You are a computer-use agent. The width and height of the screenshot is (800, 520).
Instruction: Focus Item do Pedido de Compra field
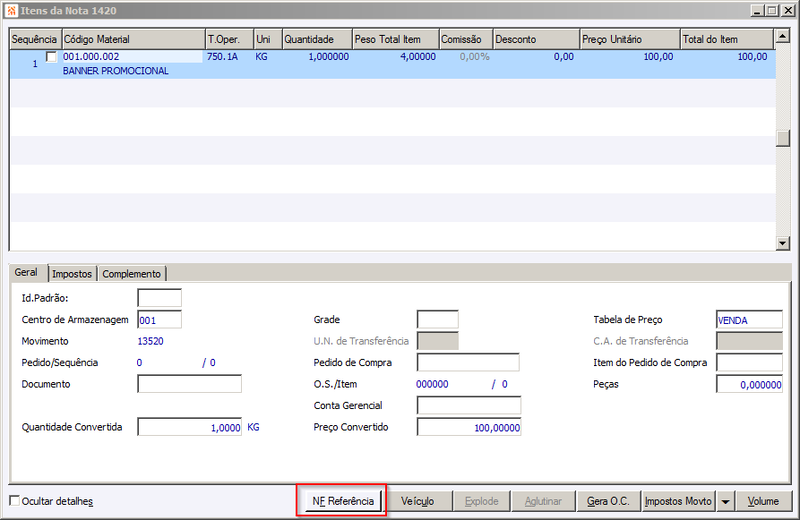(x=749, y=362)
